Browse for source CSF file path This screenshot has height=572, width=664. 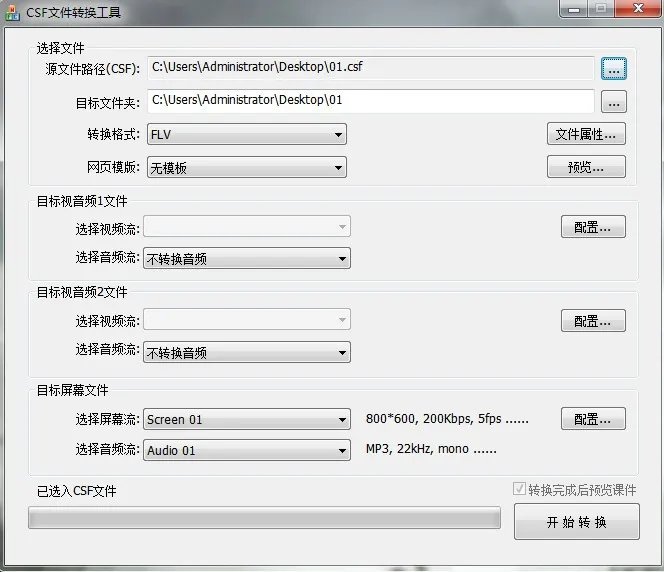pyautogui.click(x=614, y=69)
